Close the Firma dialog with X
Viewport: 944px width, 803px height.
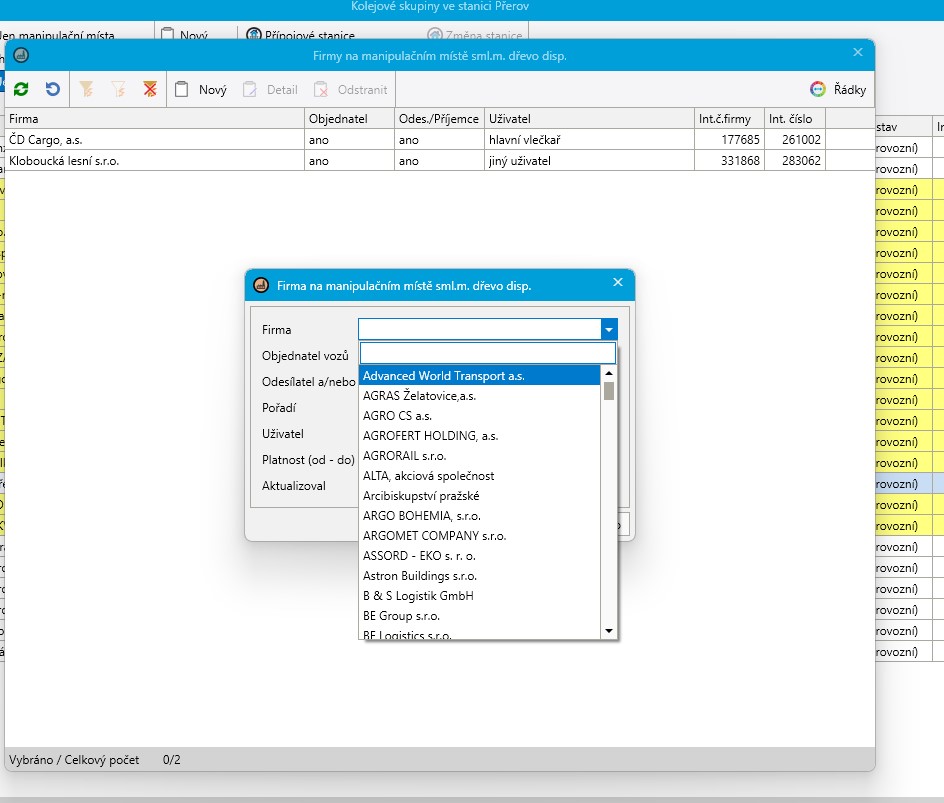pos(618,283)
